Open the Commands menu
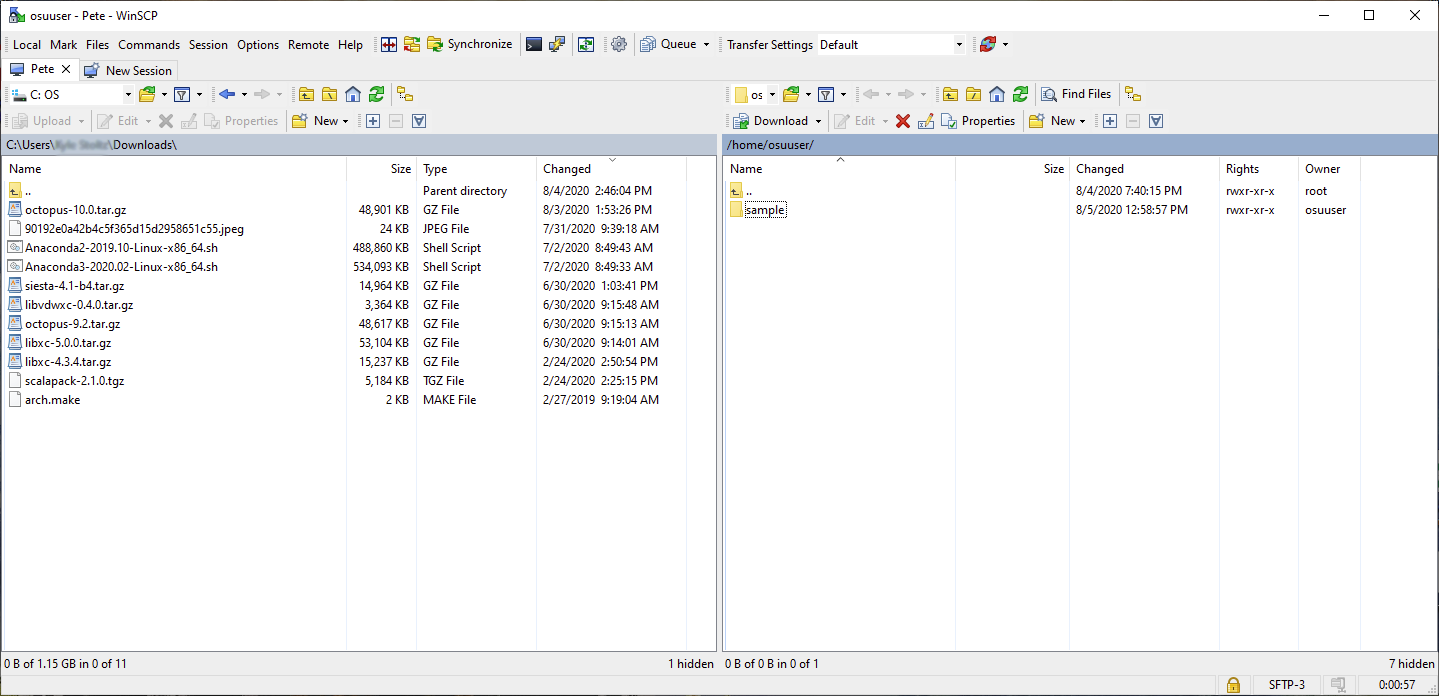This screenshot has width=1439, height=696. [x=148, y=44]
